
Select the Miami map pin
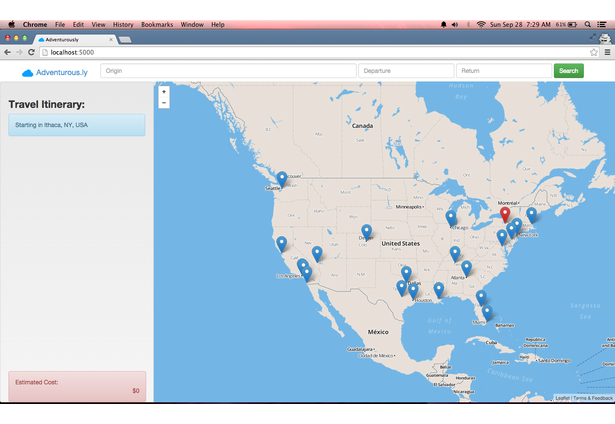coord(487,313)
